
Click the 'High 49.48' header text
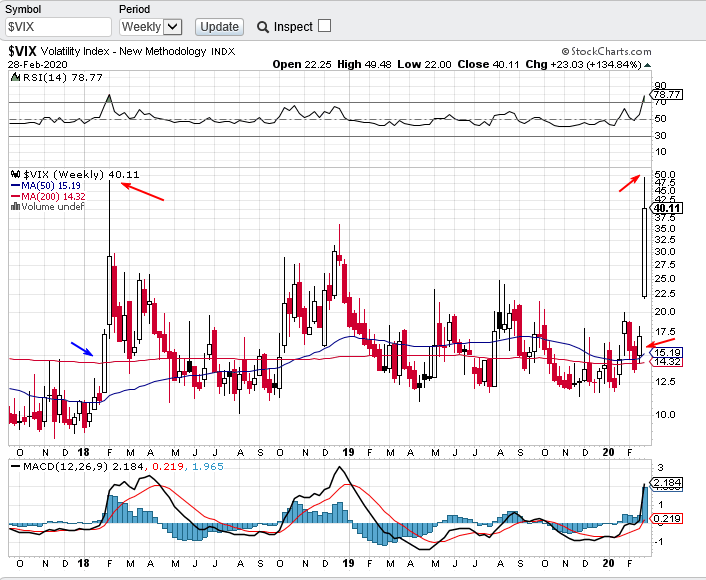coord(364,64)
